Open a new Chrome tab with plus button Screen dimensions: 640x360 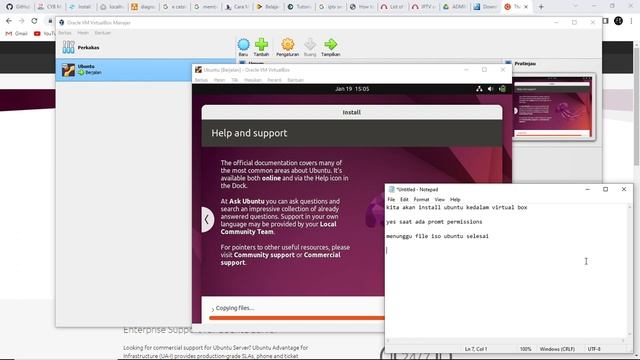point(541,7)
